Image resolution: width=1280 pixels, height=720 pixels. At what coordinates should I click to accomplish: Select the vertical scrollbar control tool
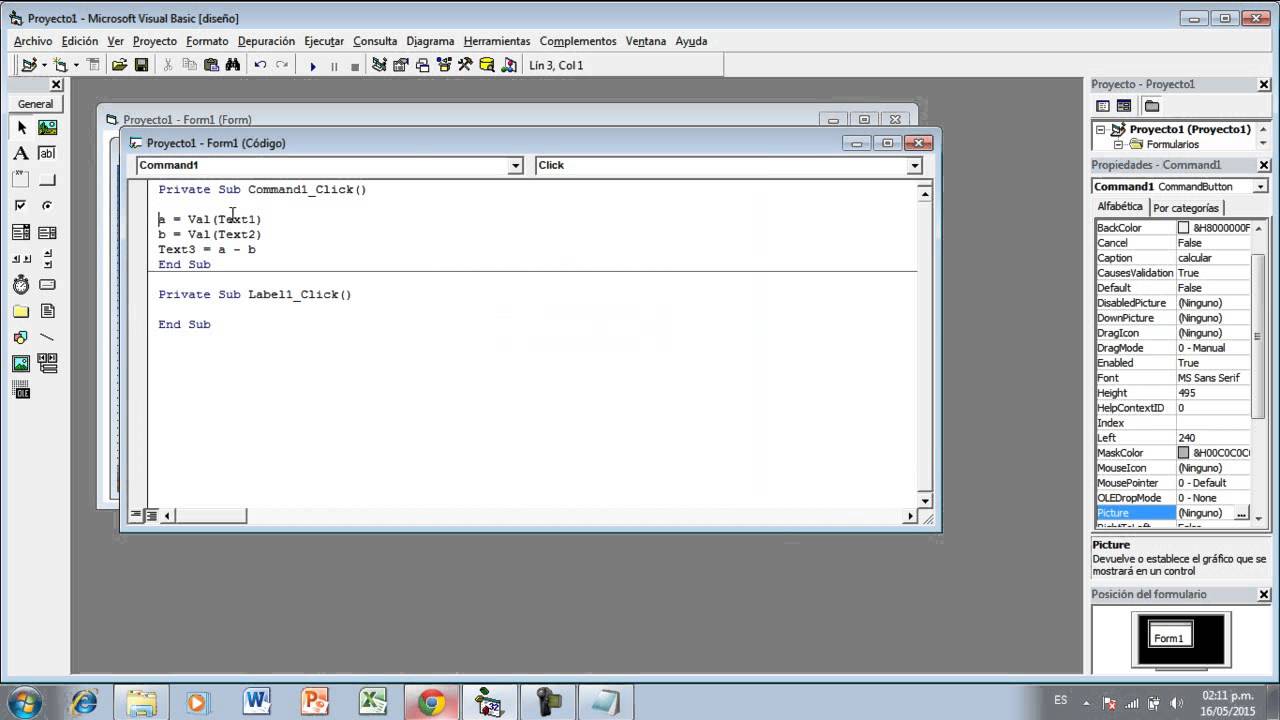pos(47,258)
